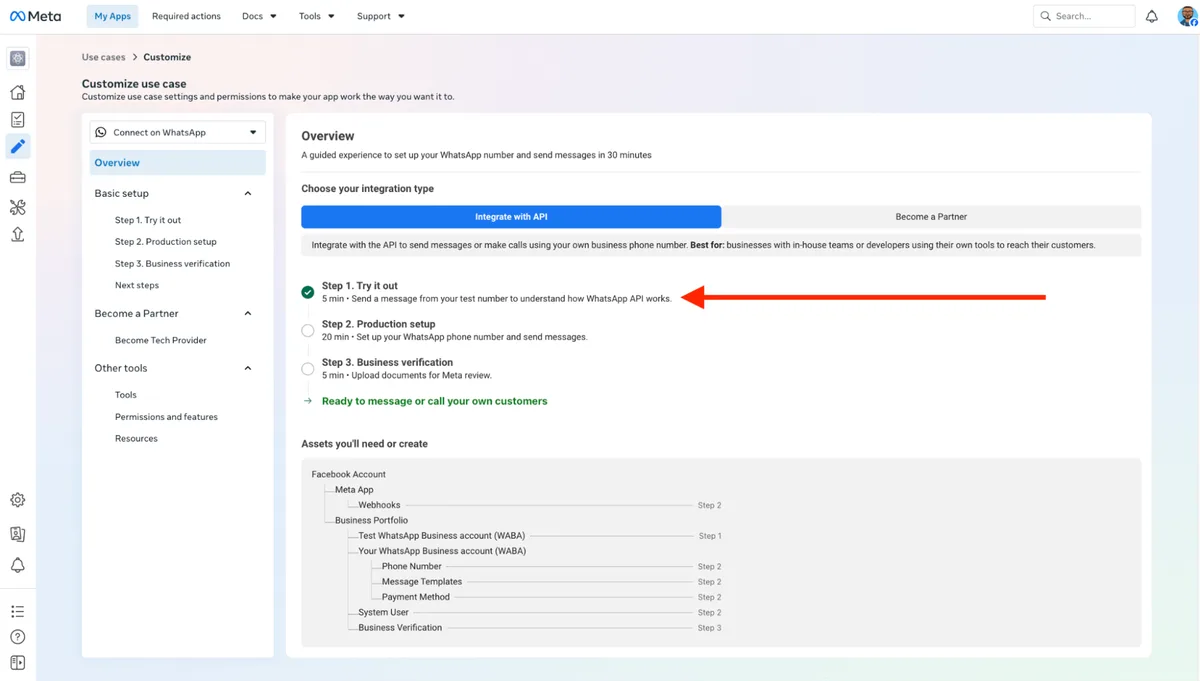
Task: Collapse the Basic setup section
Action: click(x=248, y=193)
